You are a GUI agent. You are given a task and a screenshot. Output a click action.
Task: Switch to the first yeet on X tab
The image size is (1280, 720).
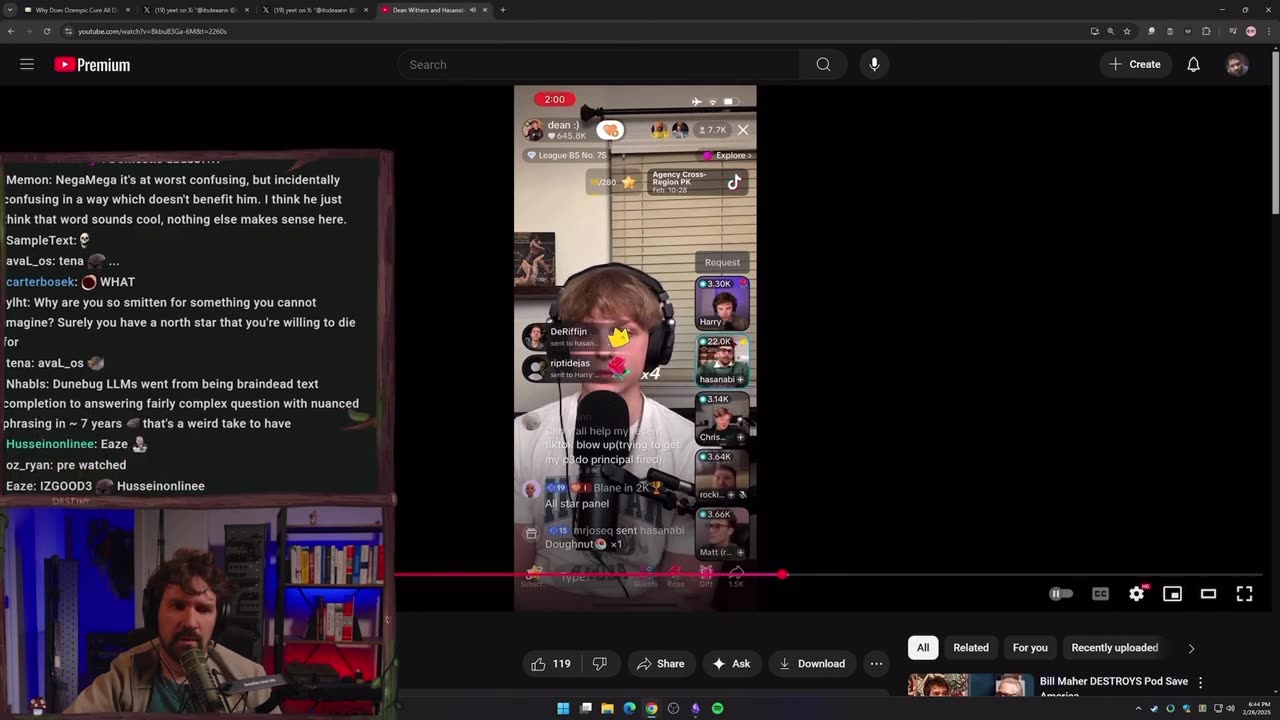click(195, 10)
